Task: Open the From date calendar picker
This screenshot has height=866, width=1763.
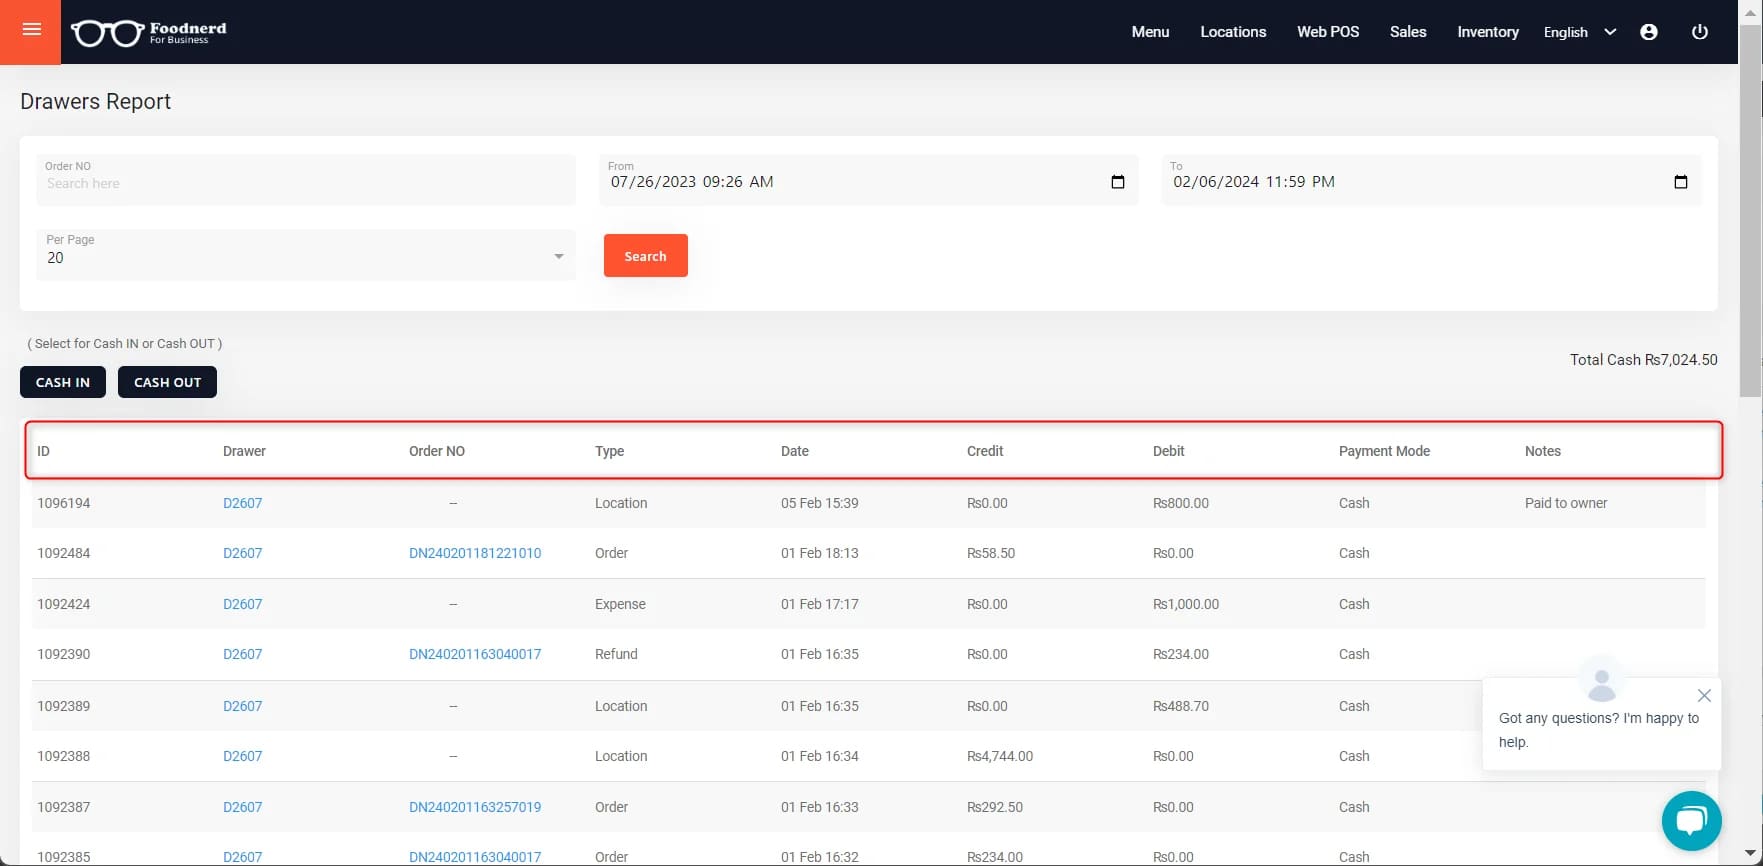Action: [1118, 182]
